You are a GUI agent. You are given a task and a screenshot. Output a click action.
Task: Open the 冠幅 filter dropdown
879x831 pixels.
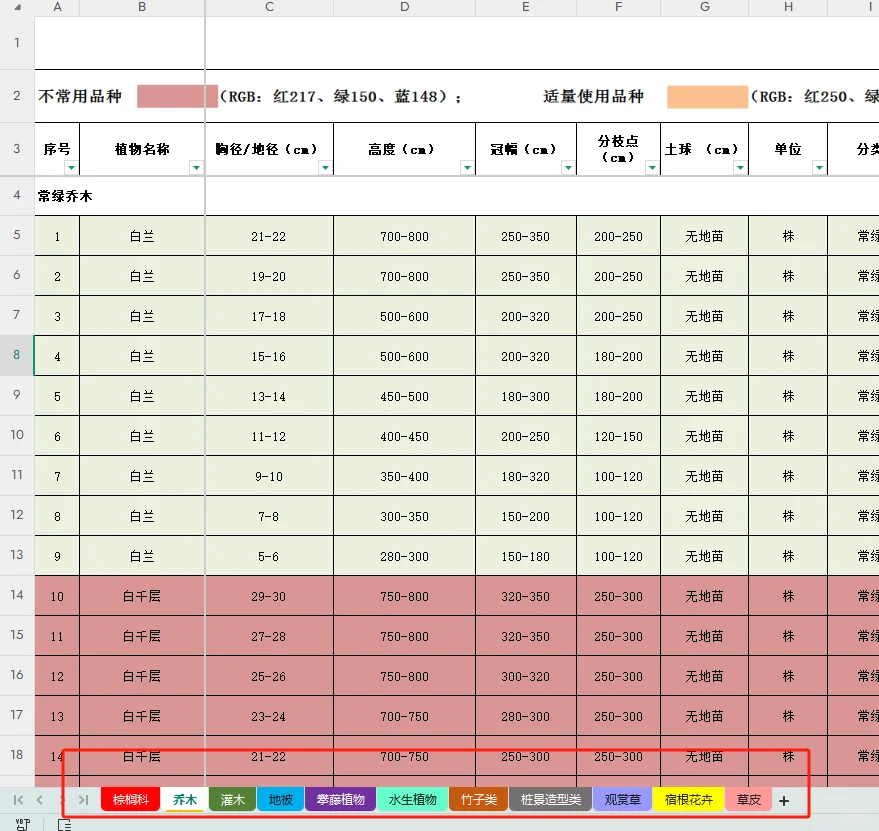568,167
